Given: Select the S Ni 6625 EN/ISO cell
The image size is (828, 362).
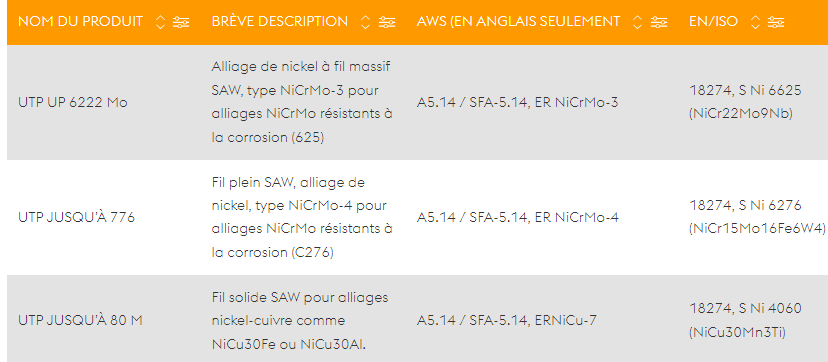Looking at the screenshot, I should [x=745, y=102].
